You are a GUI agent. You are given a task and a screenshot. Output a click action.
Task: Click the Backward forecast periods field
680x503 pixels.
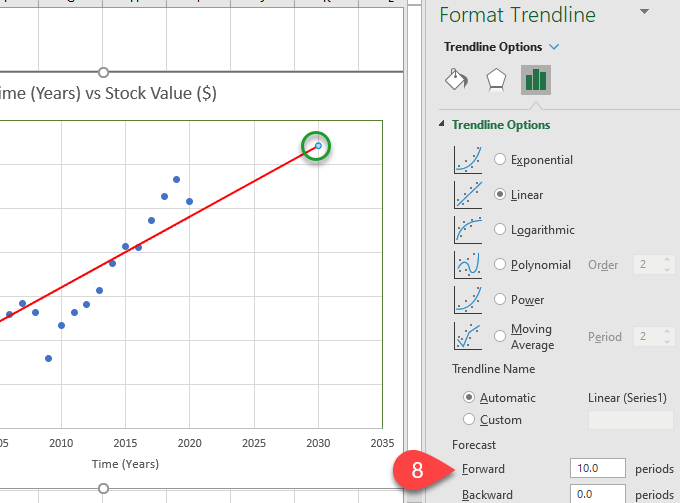[597, 494]
